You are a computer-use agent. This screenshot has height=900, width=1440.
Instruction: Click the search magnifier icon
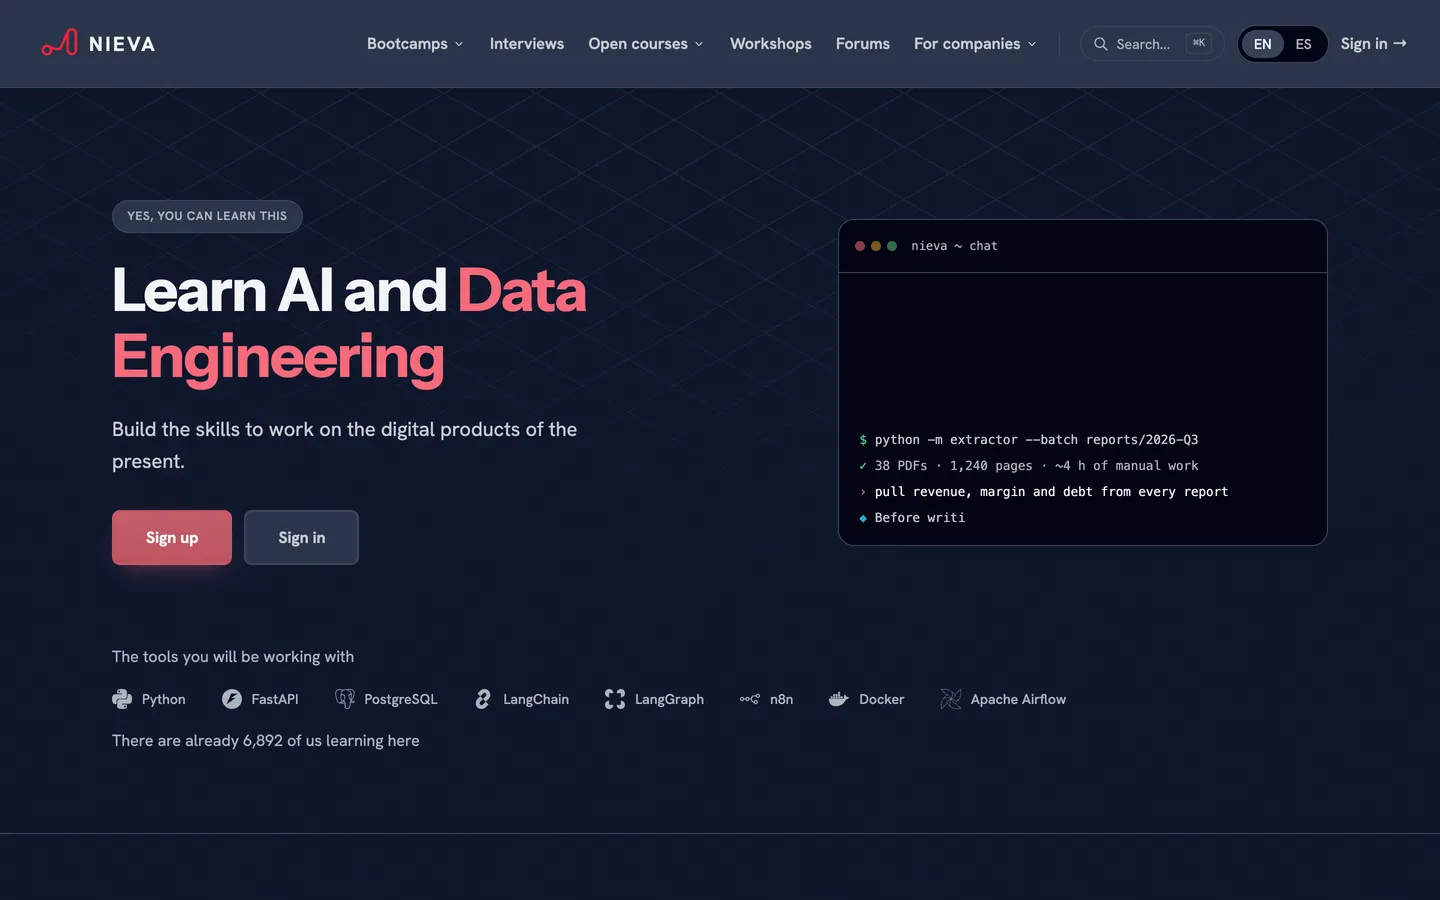(x=1101, y=44)
